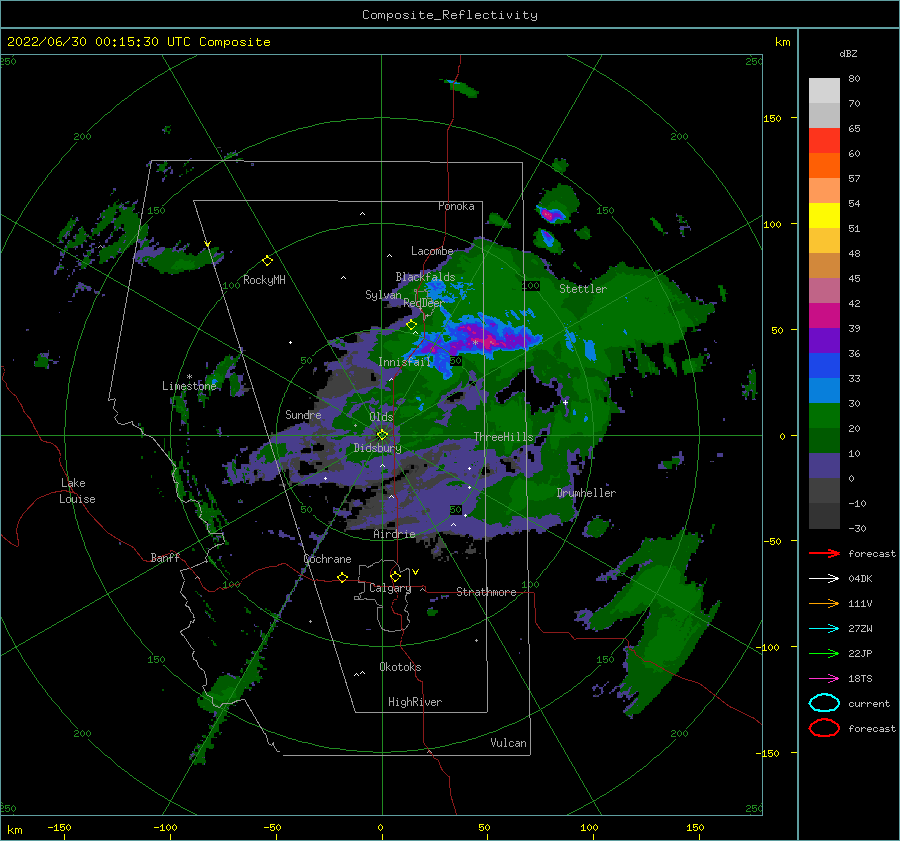Click the Didsbury city label
Image resolution: width=900 pixels, height=841 pixels.
tap(378, 448)
